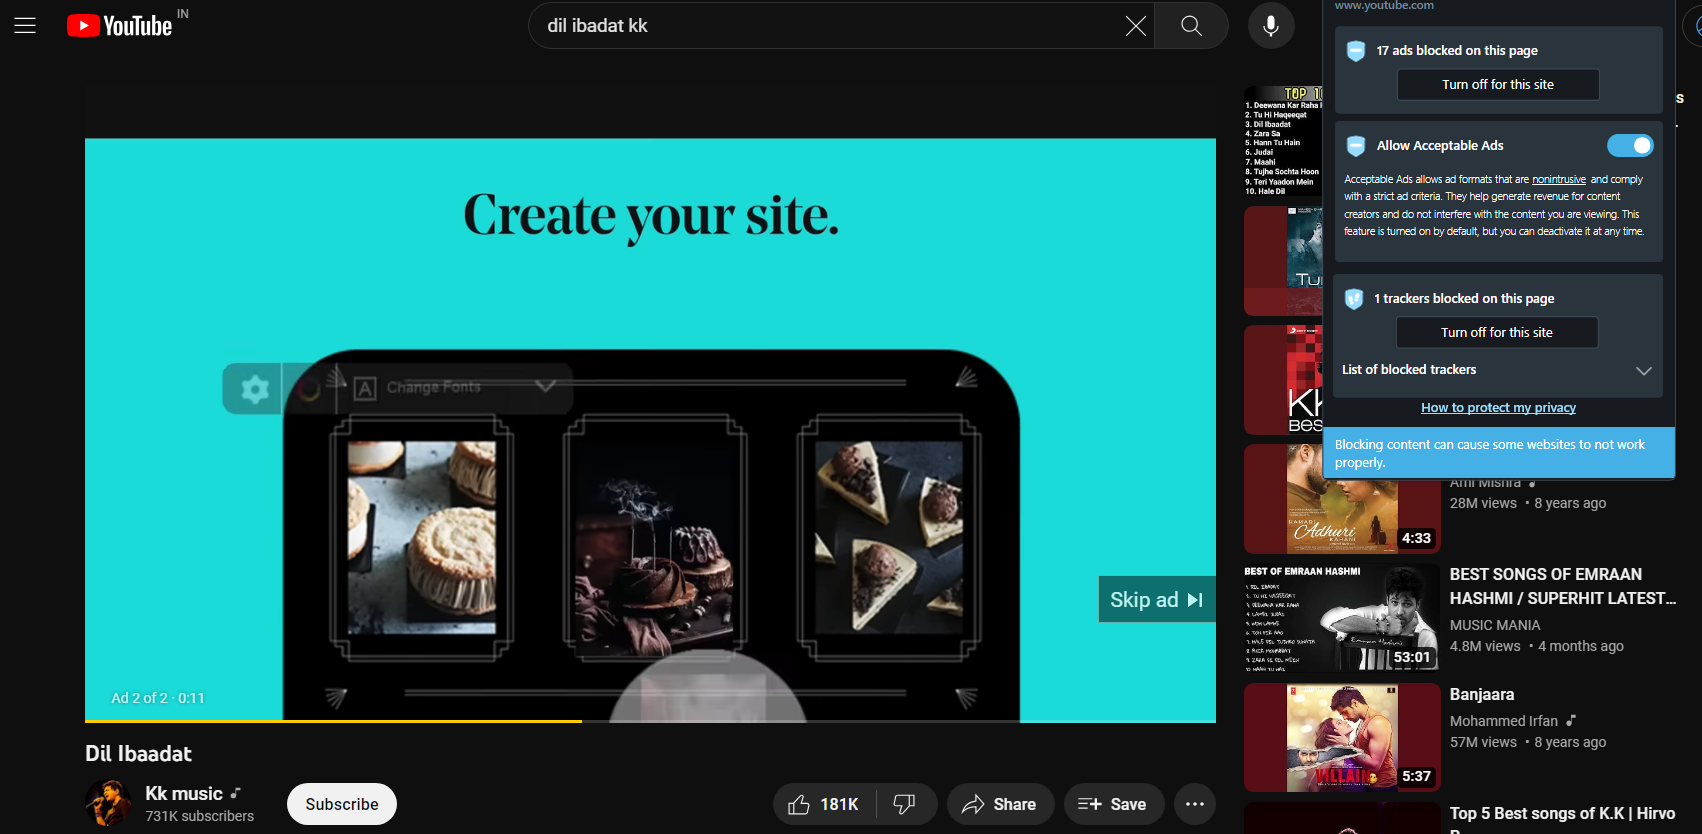1702x834 pixels.
Task: Turn off tracker blocking for this site
Action: pos(1497,333)
